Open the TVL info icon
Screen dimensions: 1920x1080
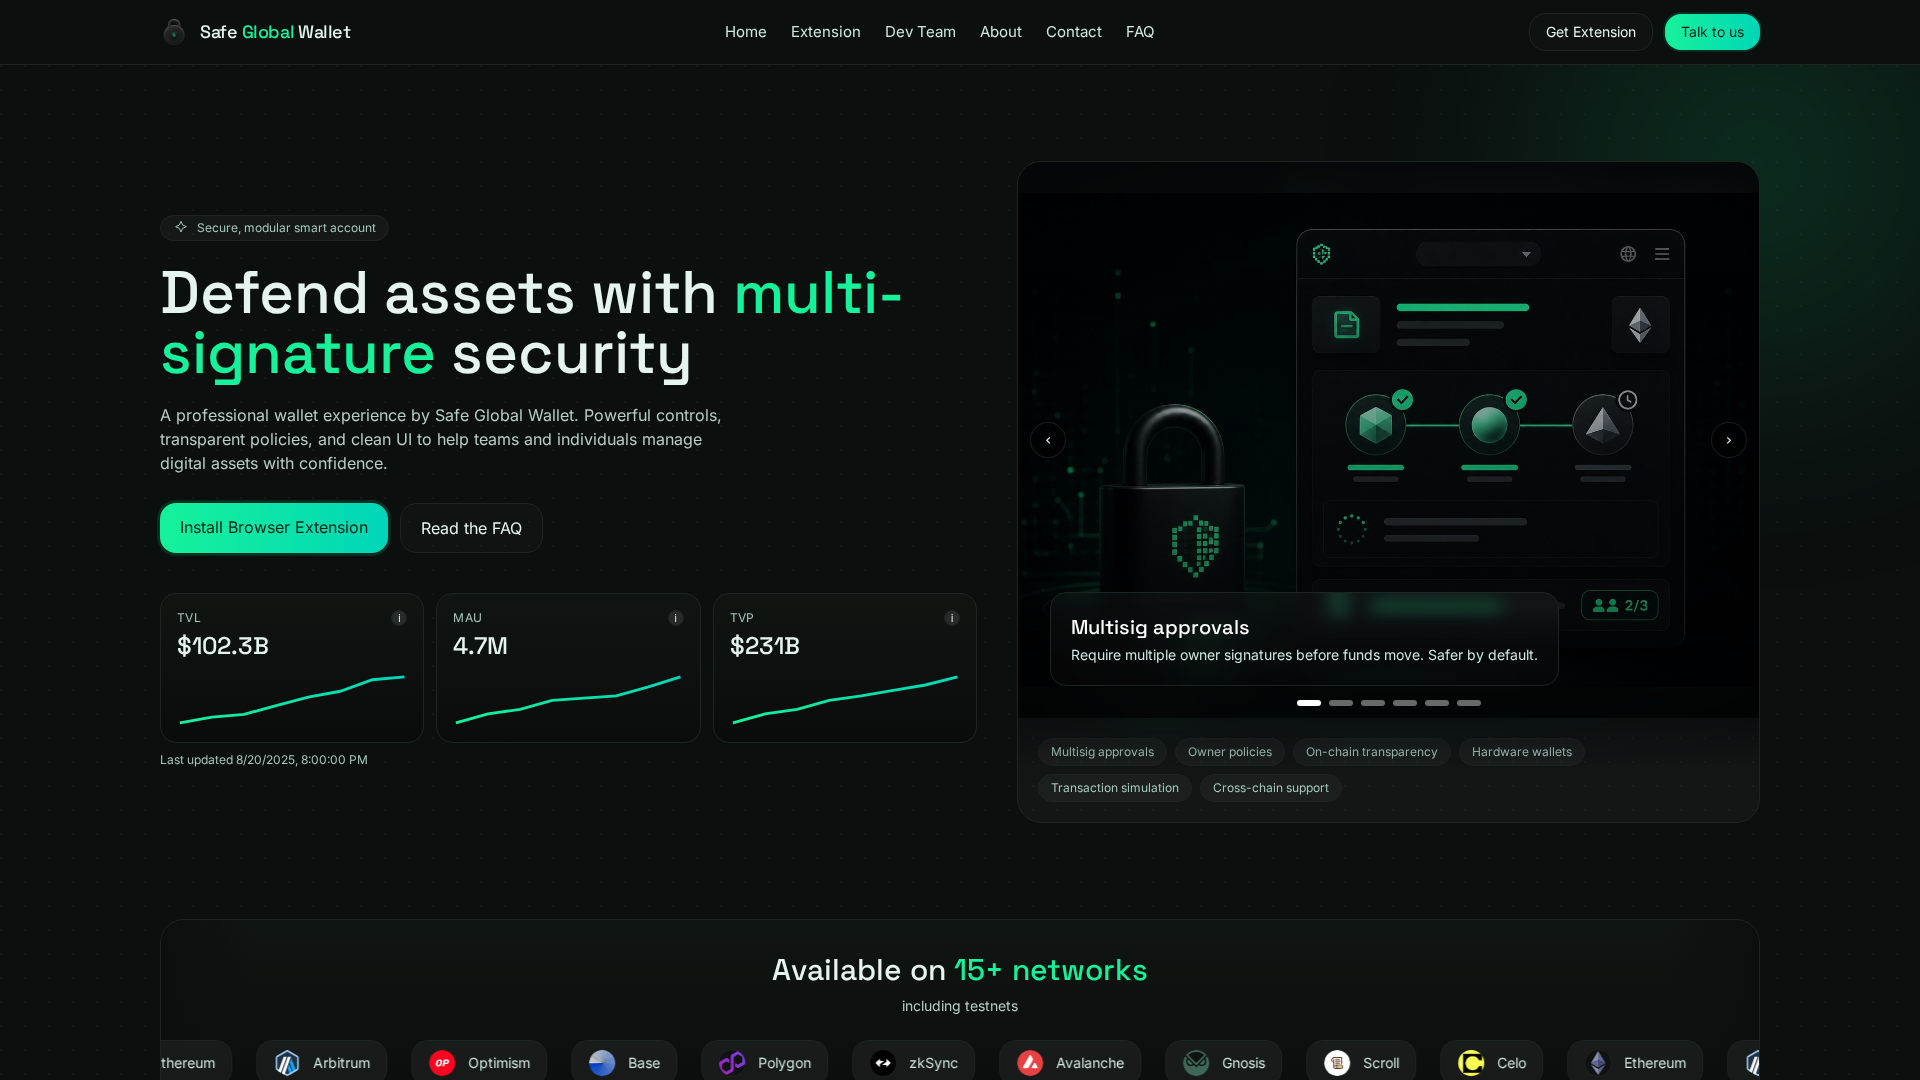(399, 618)
